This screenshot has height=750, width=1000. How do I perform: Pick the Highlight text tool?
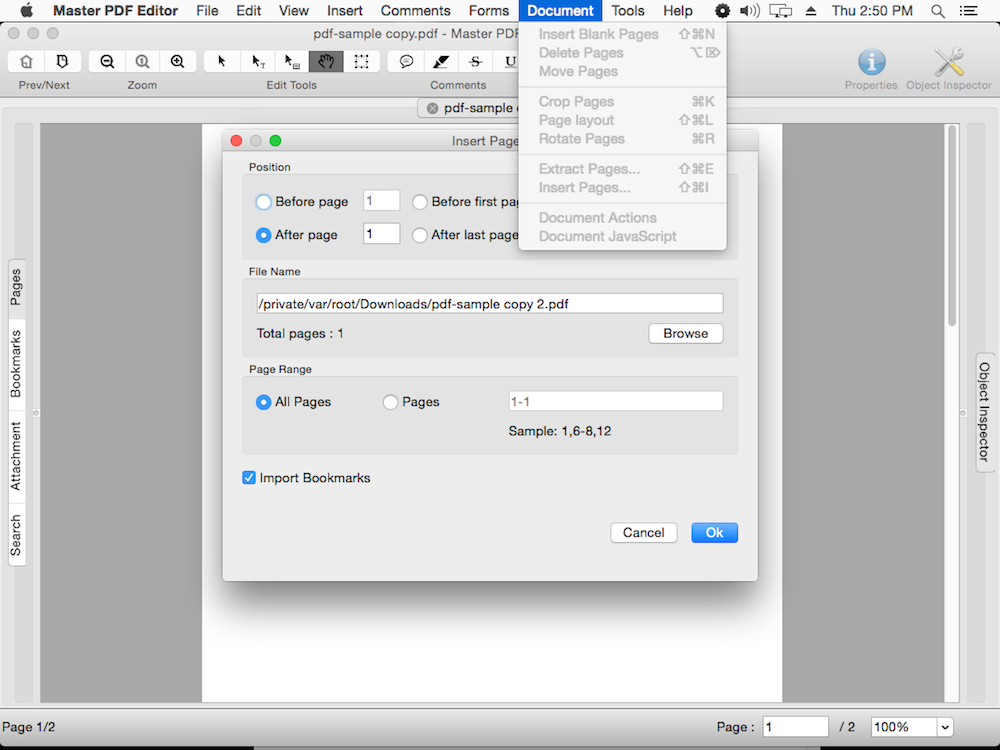coord(441,61)
